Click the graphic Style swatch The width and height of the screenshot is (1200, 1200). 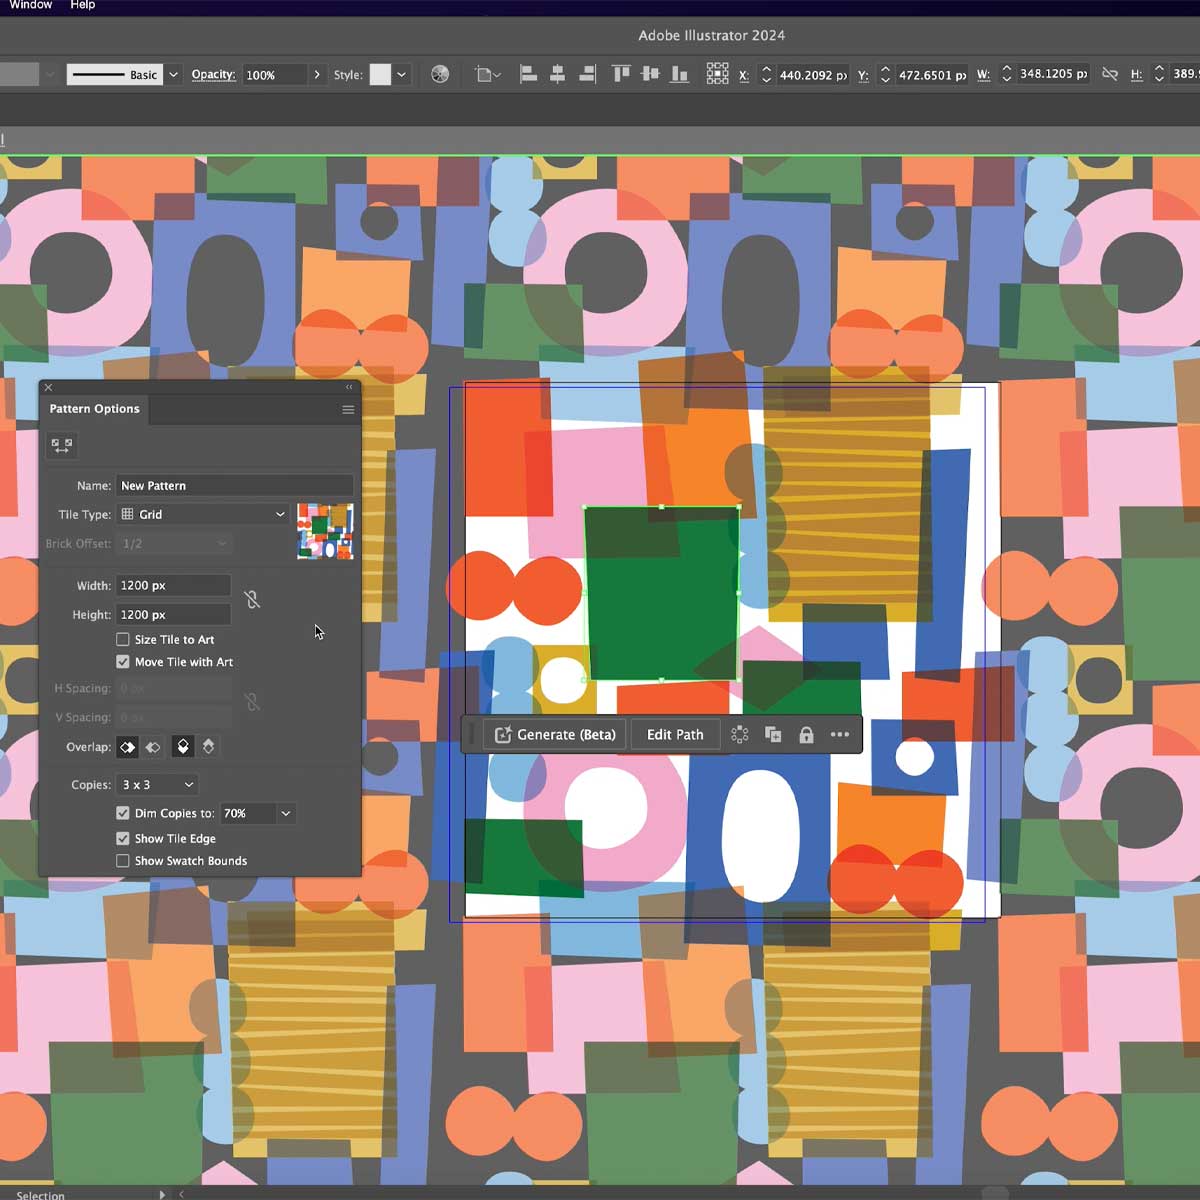380,74
